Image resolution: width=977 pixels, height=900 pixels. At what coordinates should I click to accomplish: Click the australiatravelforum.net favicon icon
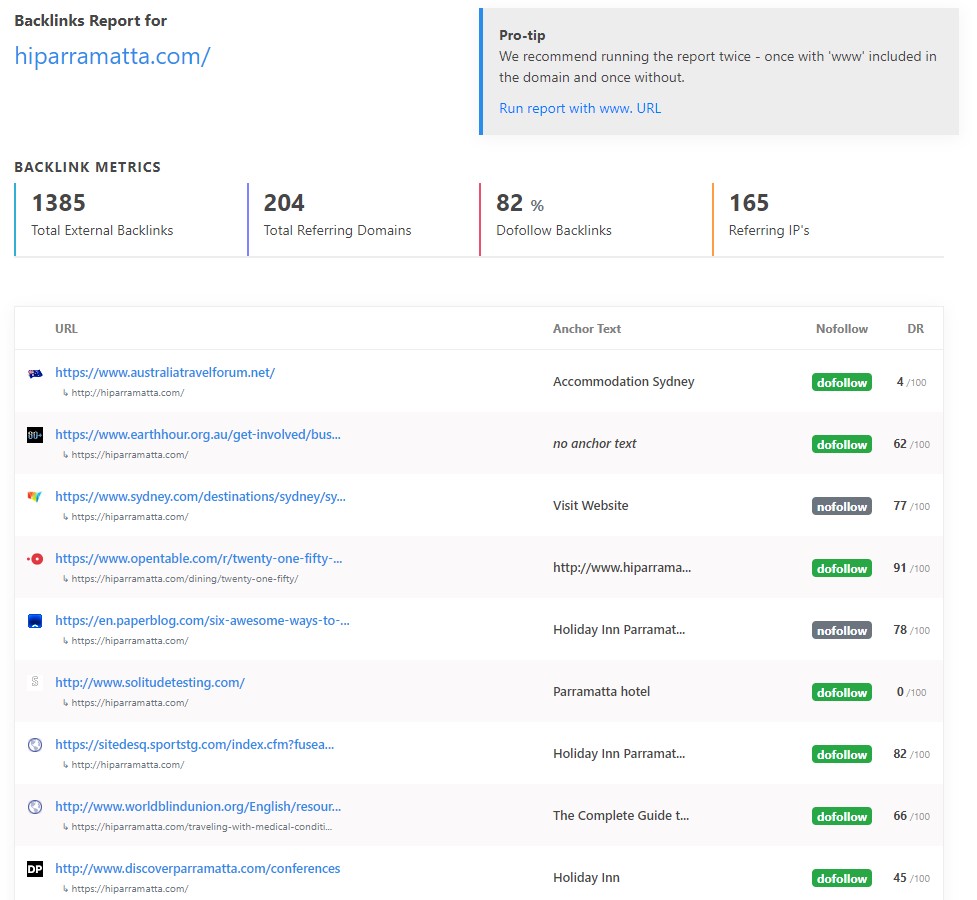click(x=35, y=373)
